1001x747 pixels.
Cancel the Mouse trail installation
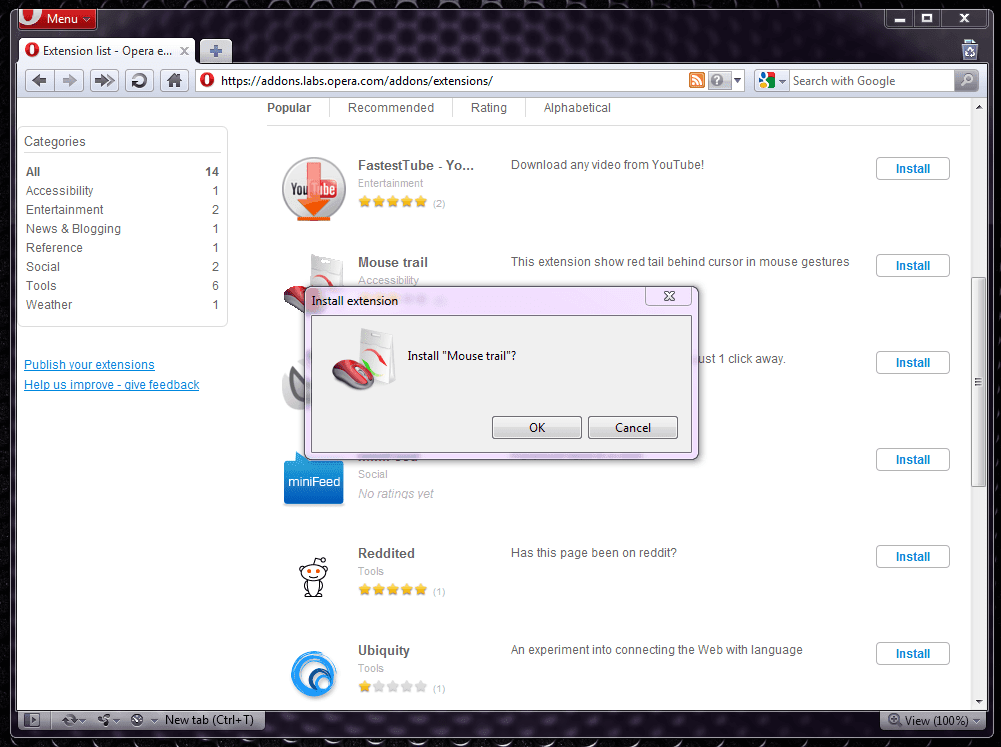[x=633, y=428]
